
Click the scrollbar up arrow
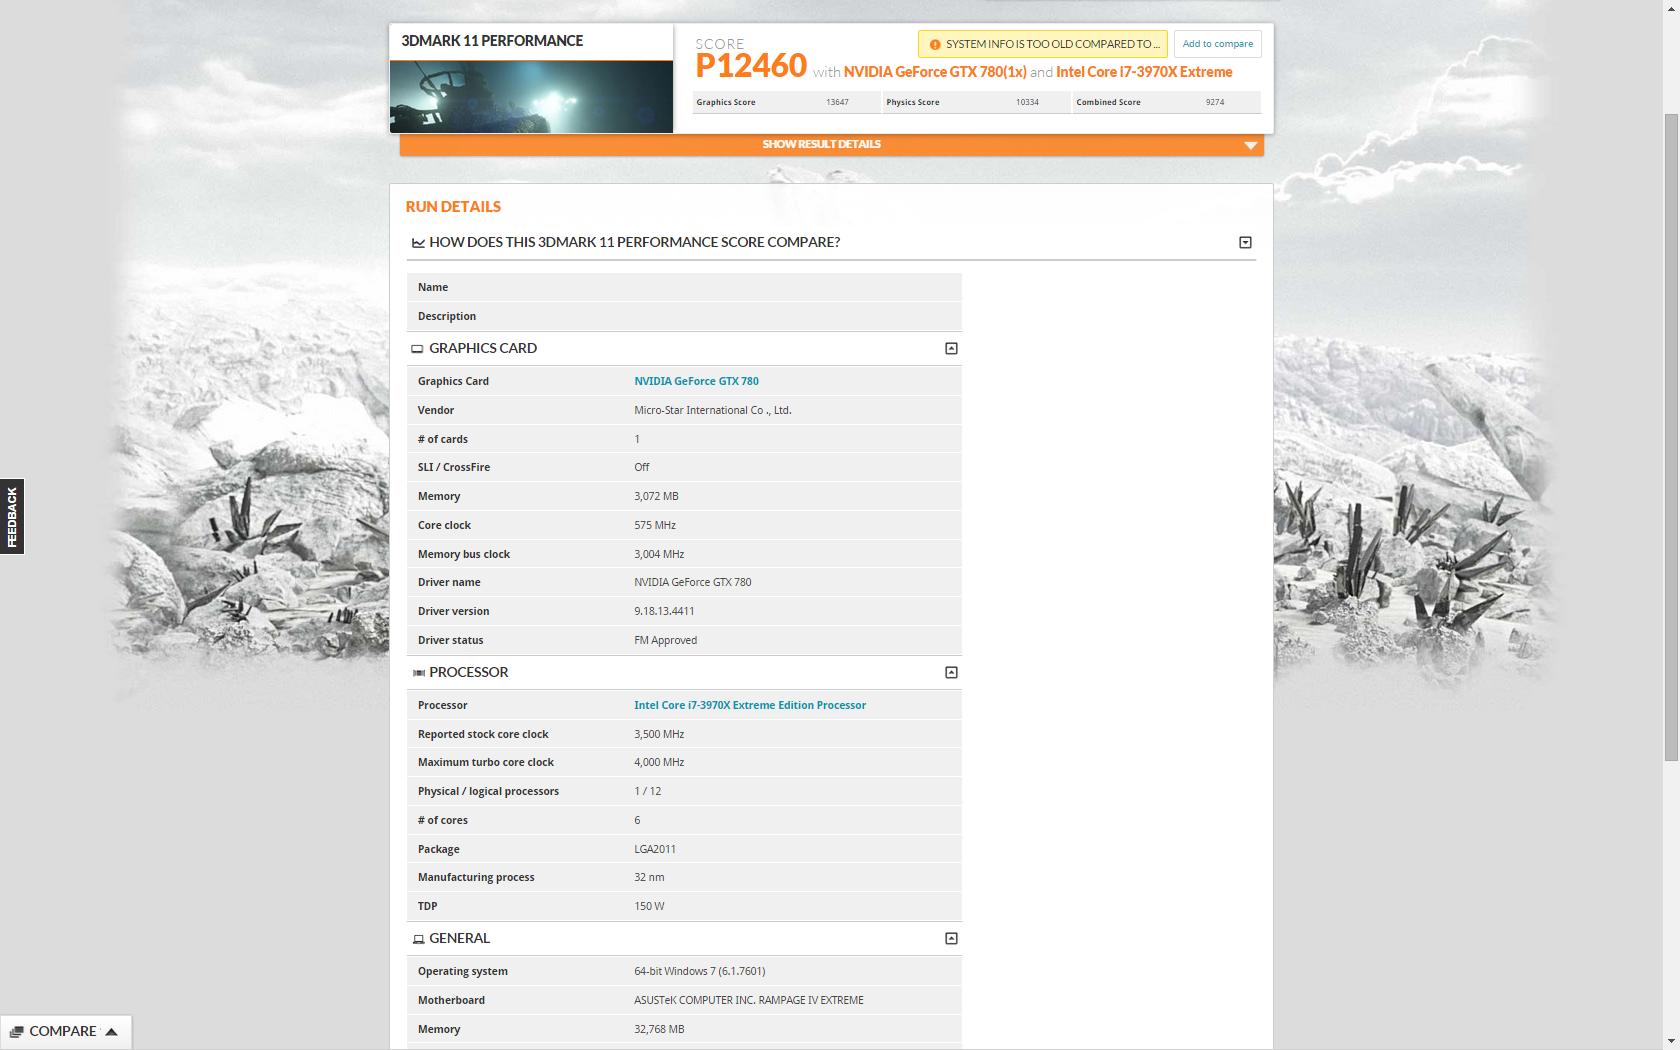[1671, 8]
